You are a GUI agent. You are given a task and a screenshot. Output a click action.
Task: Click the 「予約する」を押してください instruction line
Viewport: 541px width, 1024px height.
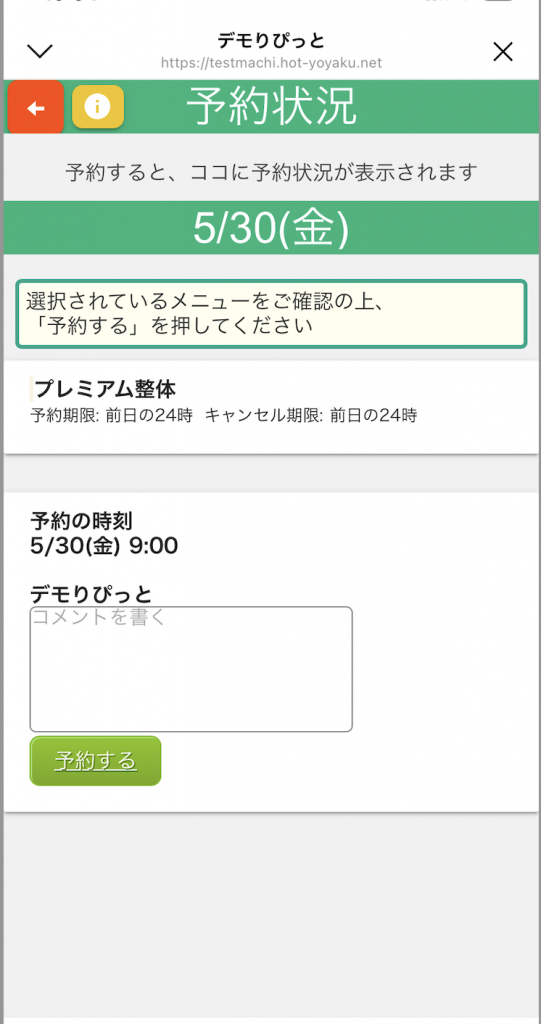coord(170,326)
